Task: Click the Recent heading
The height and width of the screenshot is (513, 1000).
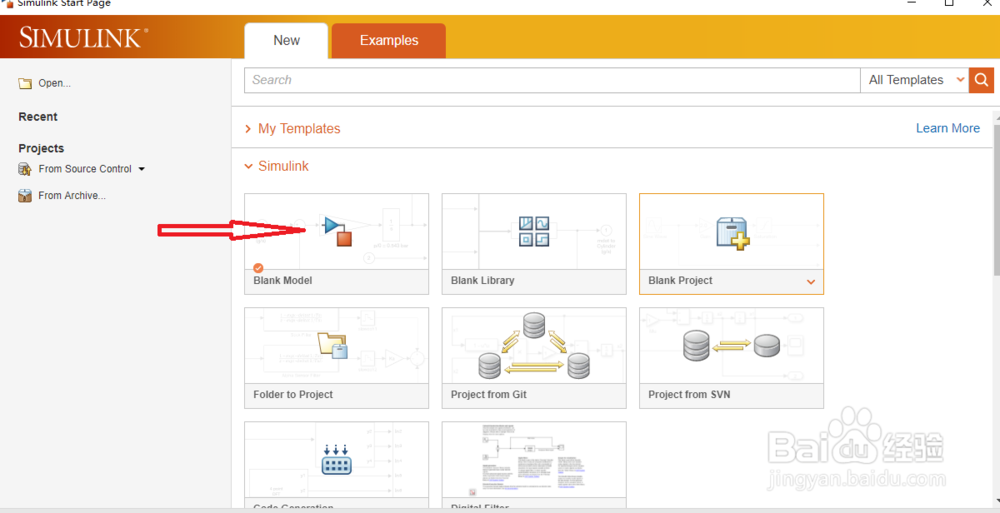Action: [x=38, y=117]
